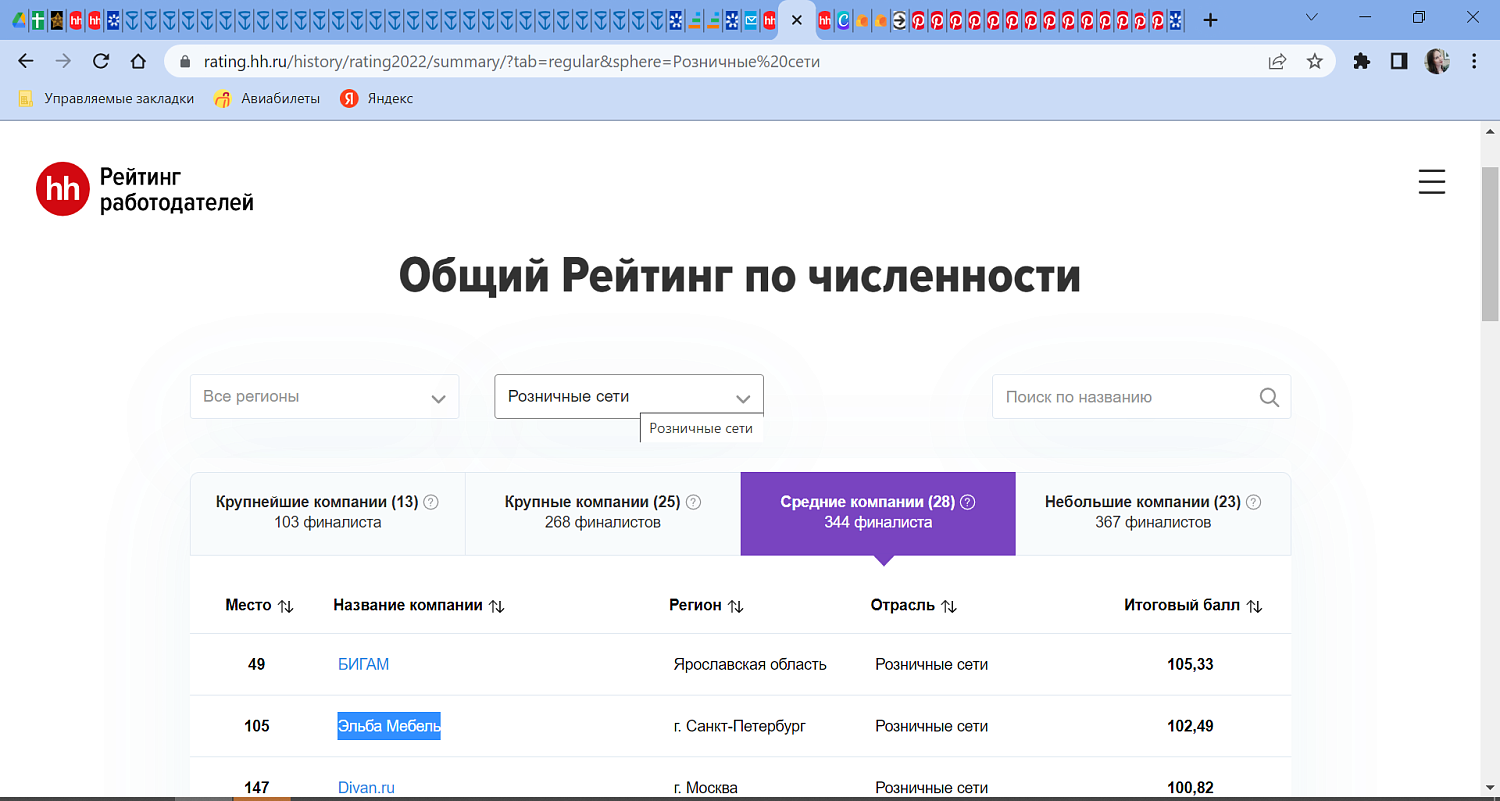Bookmark the page via the star icon
1500x801 pixels.
point(1315,61)
